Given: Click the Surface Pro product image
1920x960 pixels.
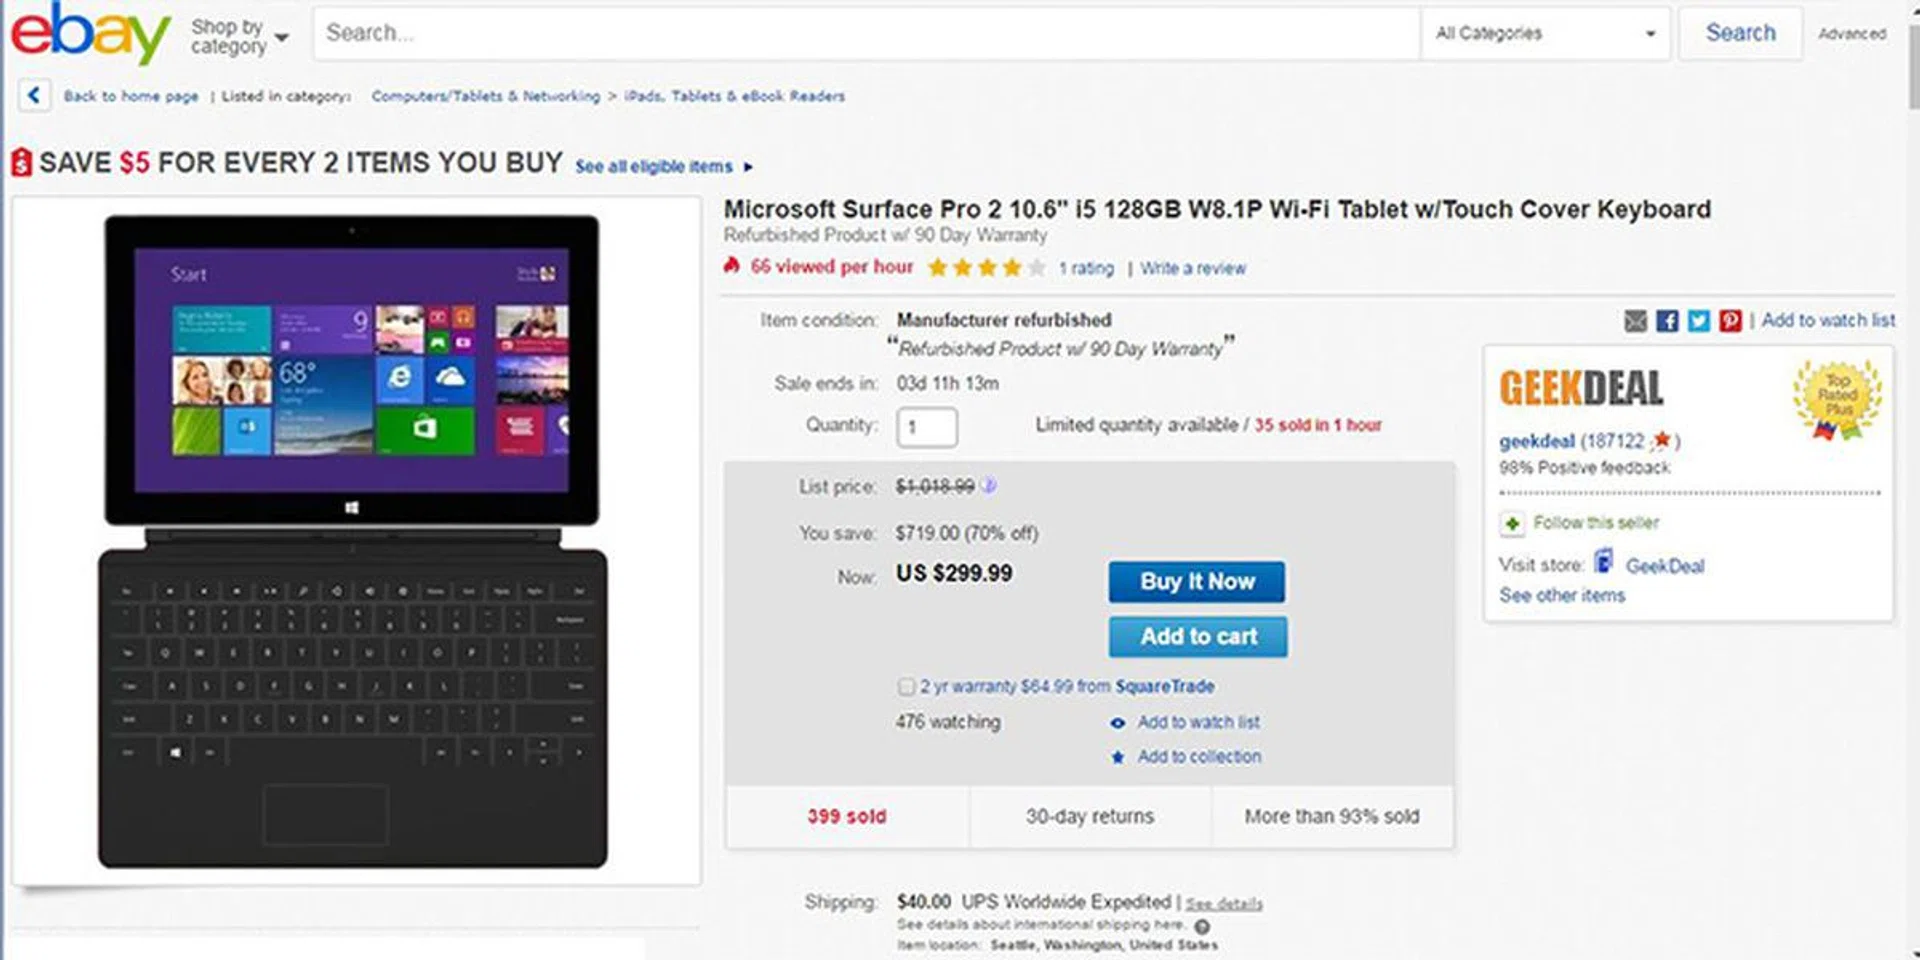Looking at the screenshot, I should 353,540.
